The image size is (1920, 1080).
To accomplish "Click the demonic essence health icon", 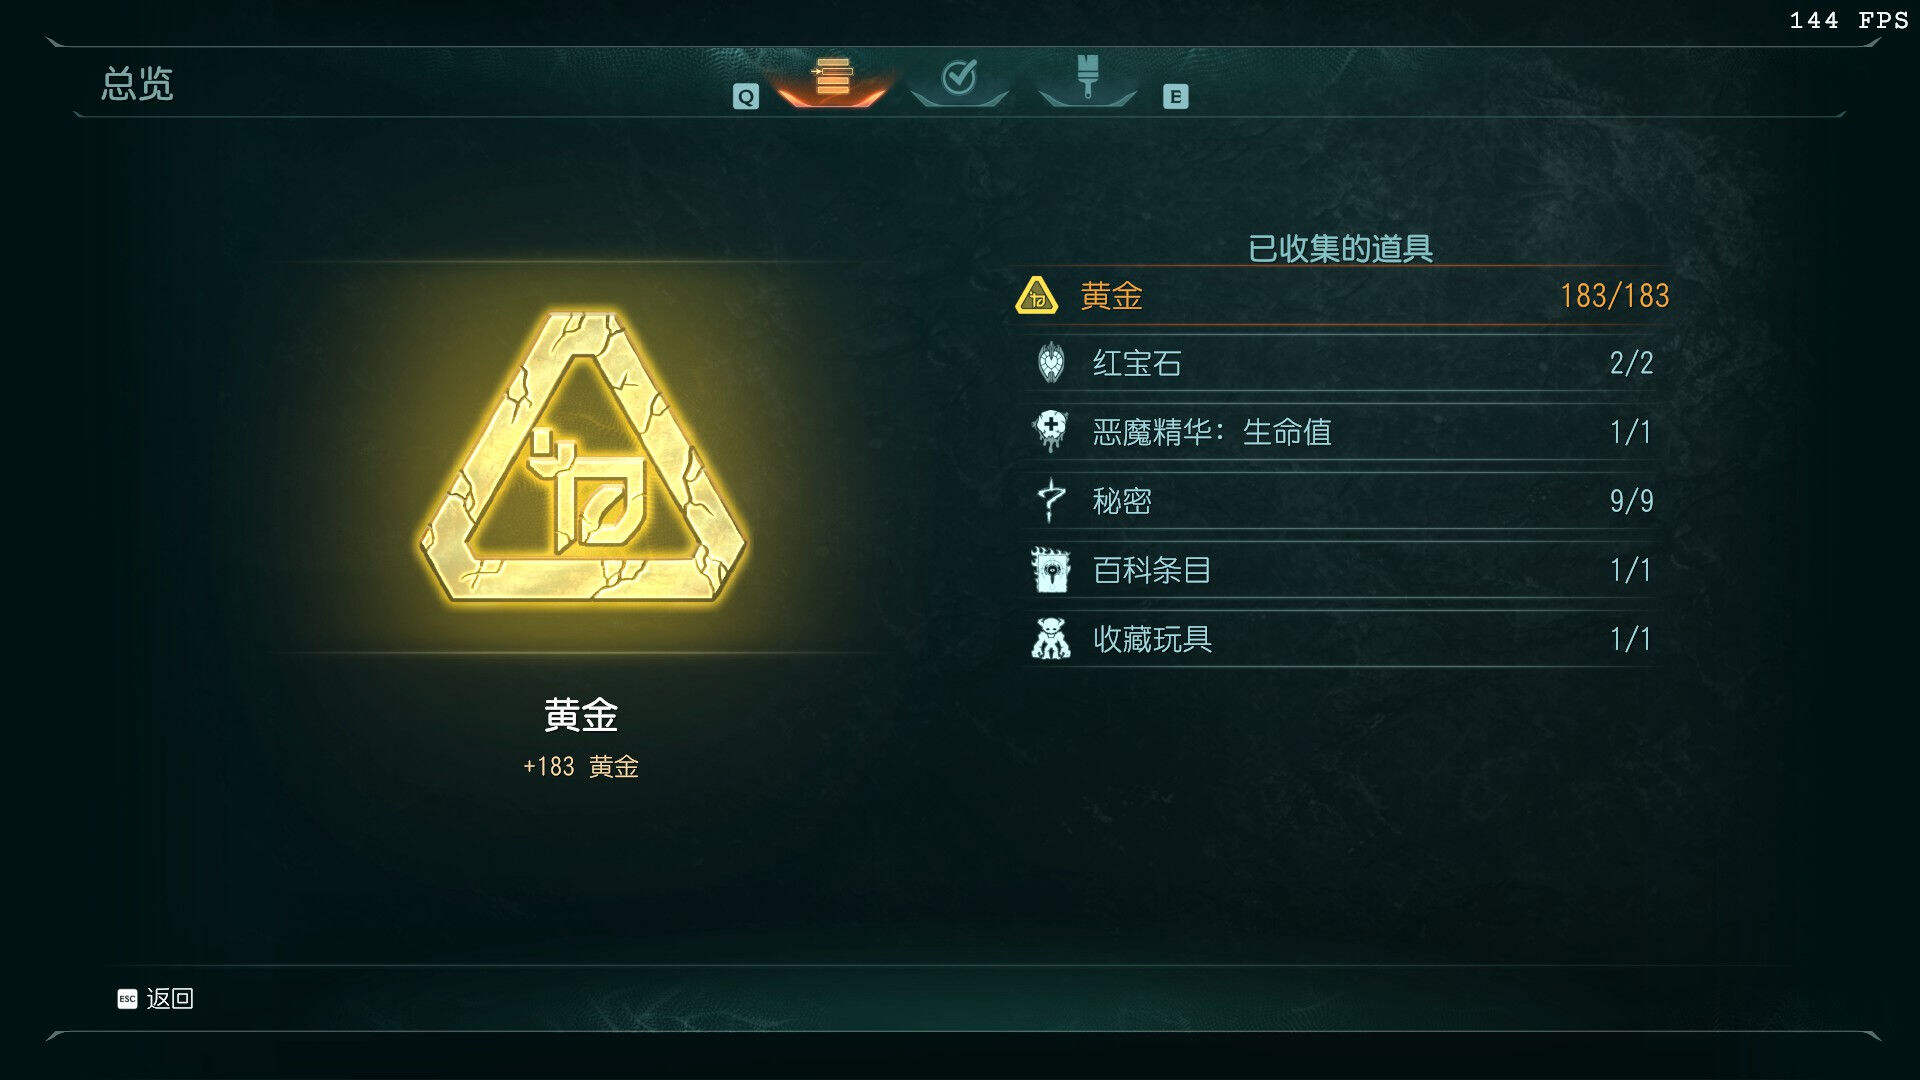I will click(x=1050, y=431).
